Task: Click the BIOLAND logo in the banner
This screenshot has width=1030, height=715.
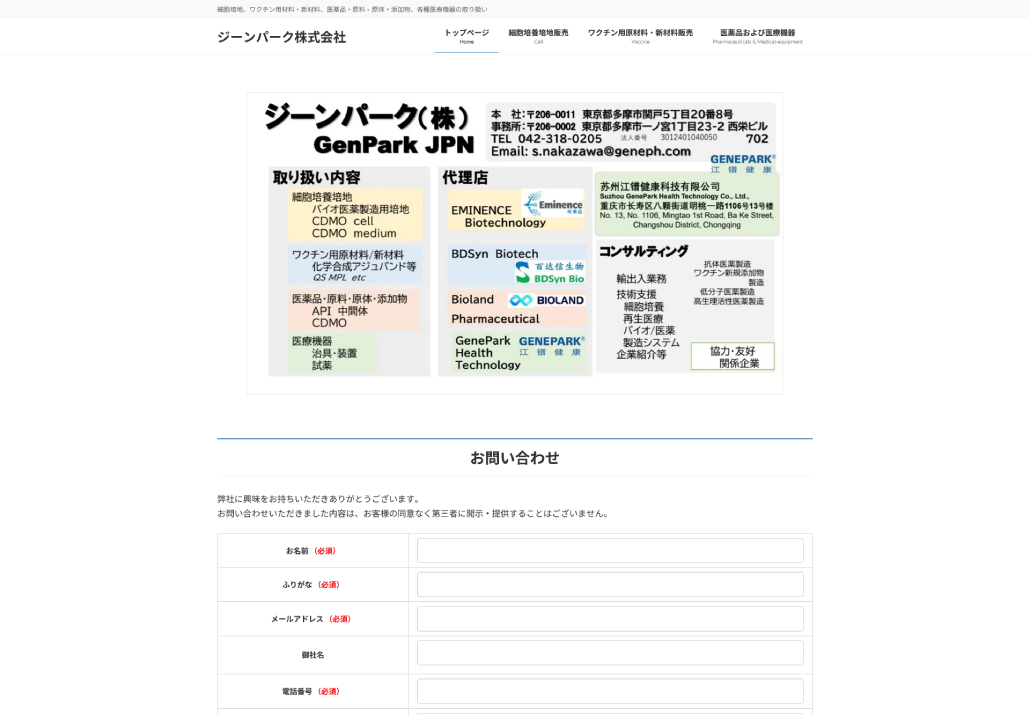Action: pos(547,300)
